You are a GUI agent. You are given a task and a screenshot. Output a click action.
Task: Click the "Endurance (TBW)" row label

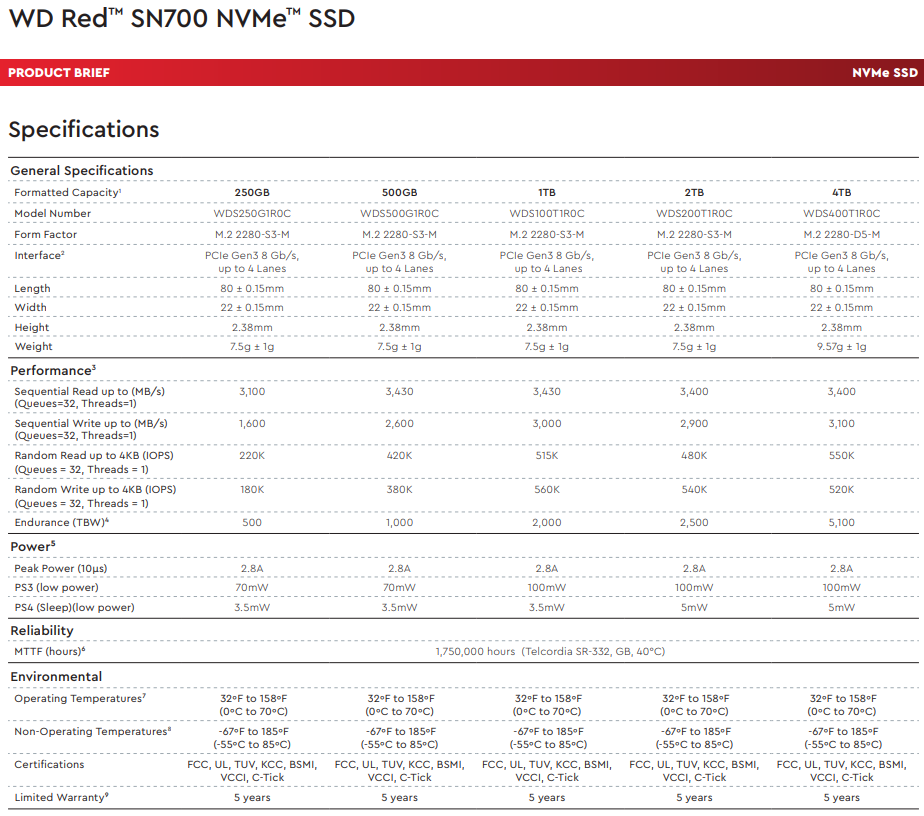(61, 522)
